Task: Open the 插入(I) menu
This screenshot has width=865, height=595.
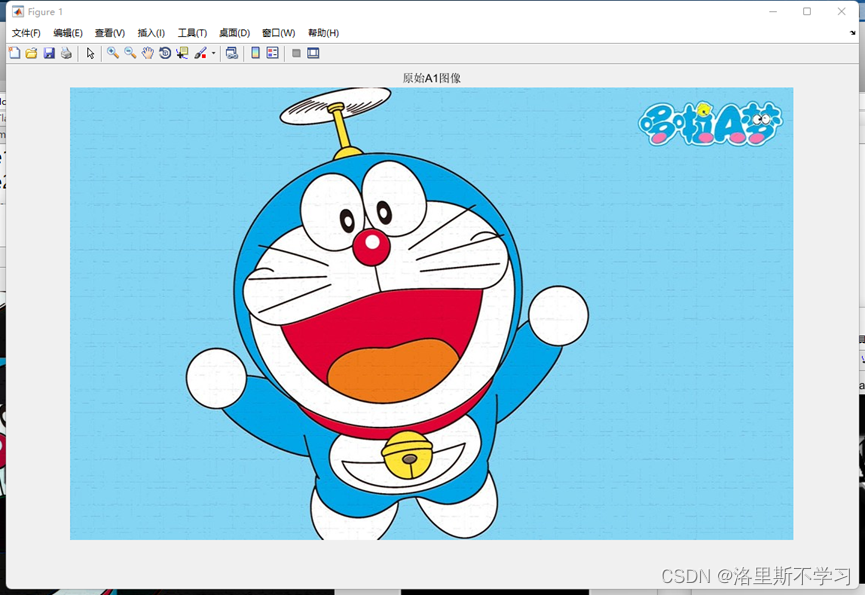Action: click(x=151, y=33)
